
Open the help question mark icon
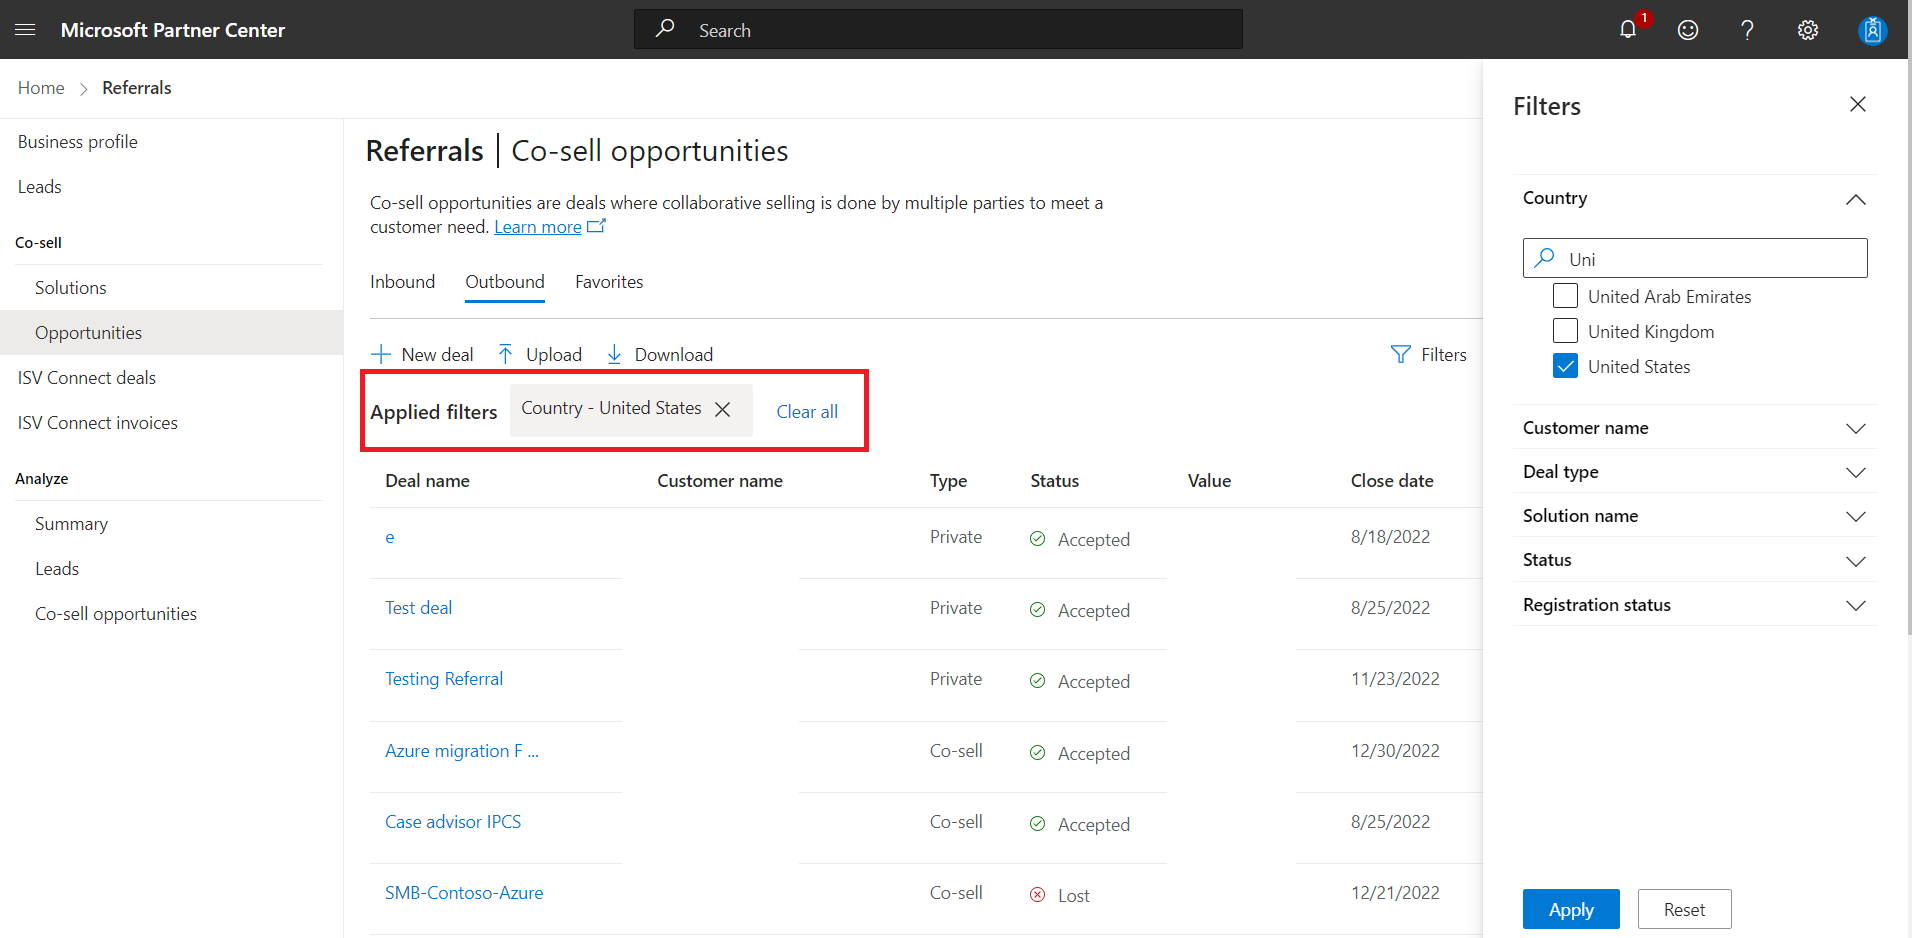tap(1747, 30)
